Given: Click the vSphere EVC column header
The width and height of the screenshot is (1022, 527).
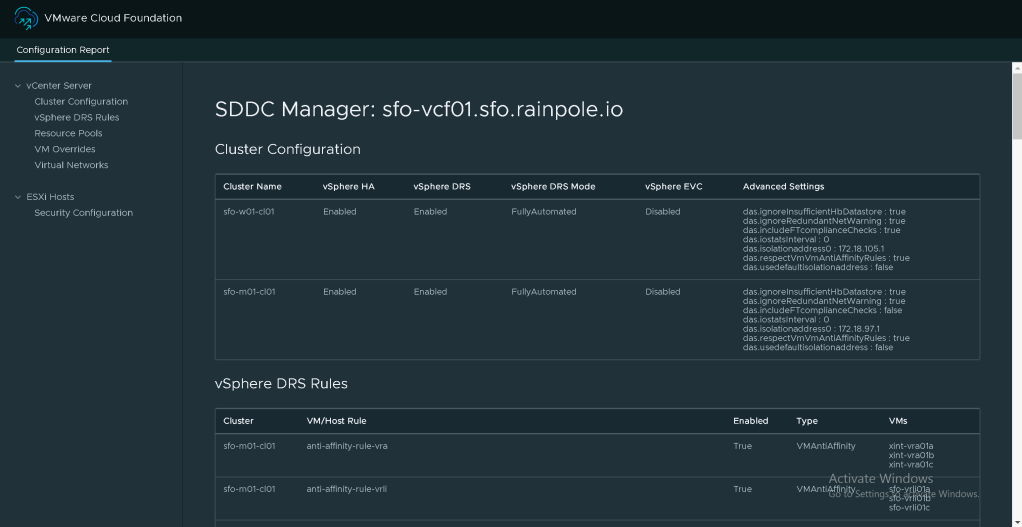Looking at the screenshot, I should pyautogui.click(x=674, y=187).
